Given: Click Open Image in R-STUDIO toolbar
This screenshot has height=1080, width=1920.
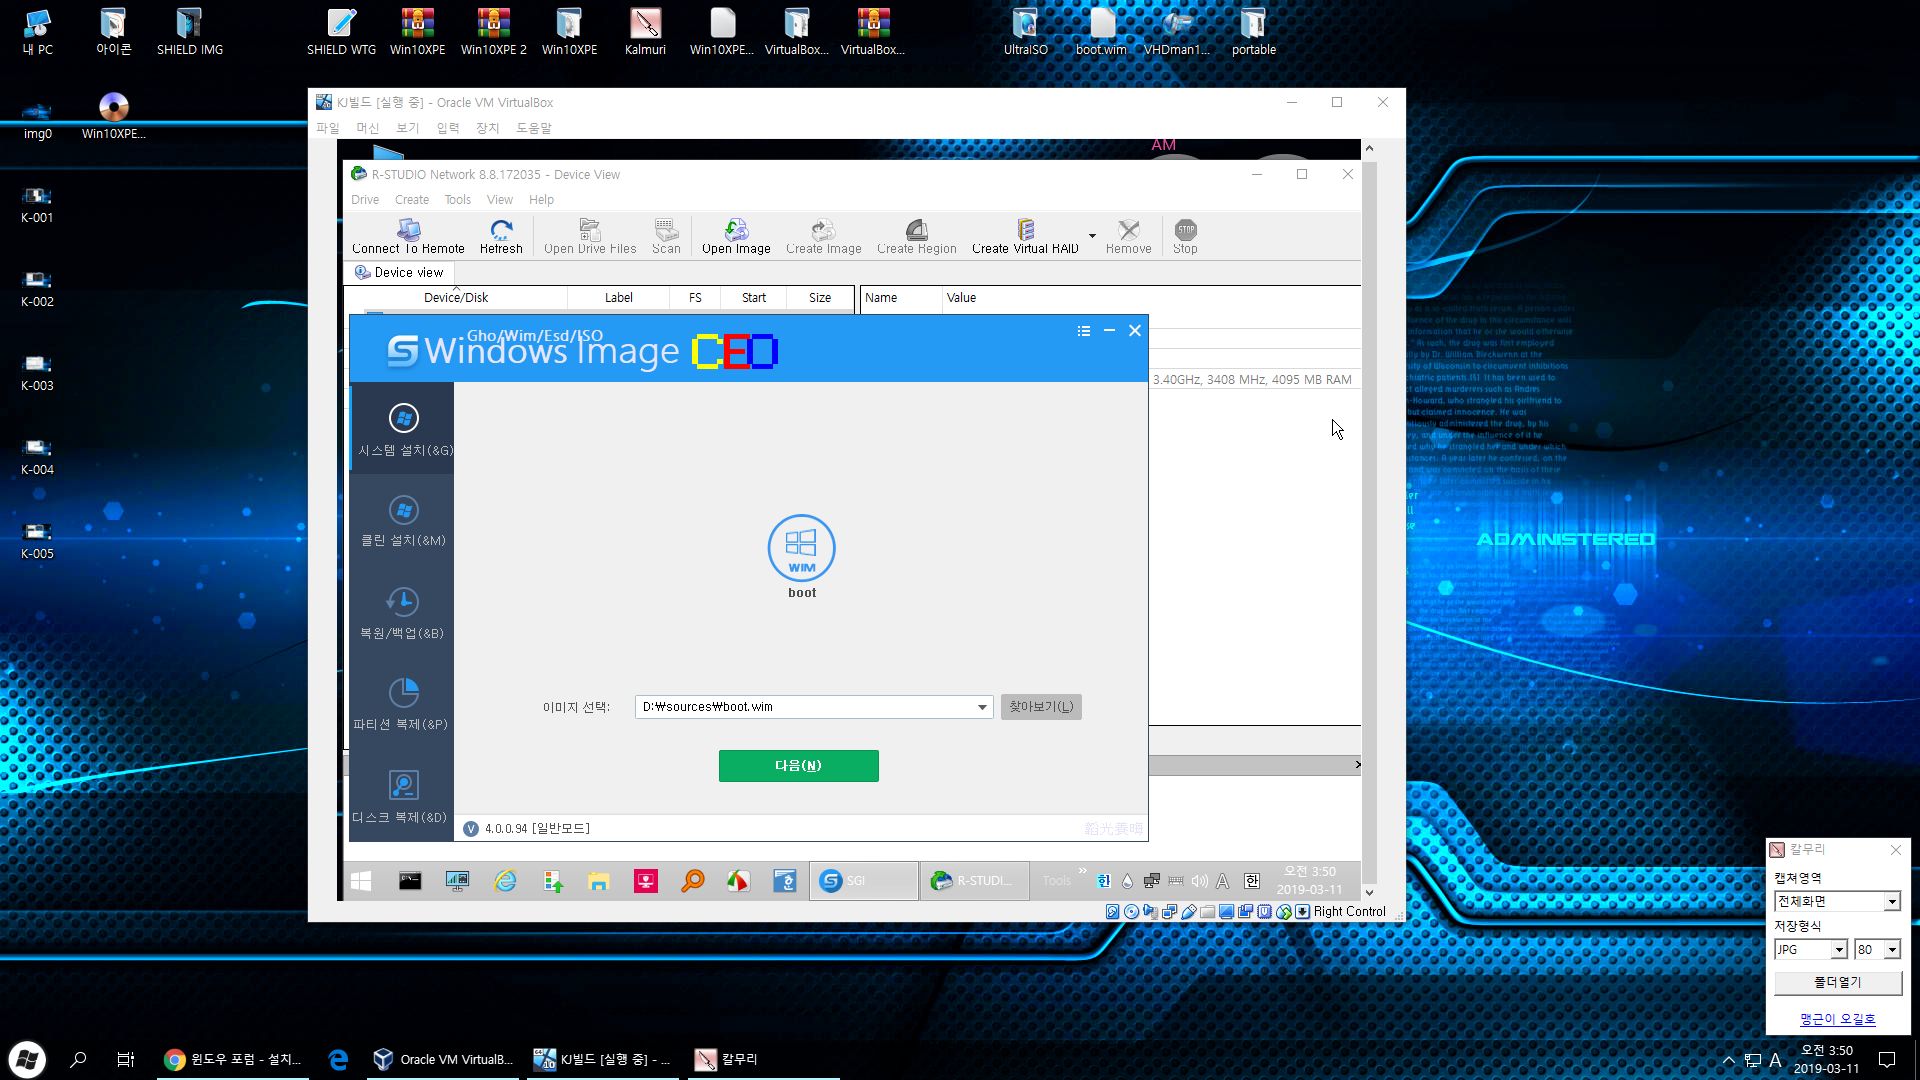Looking at the screenshot, I should 736,237.
